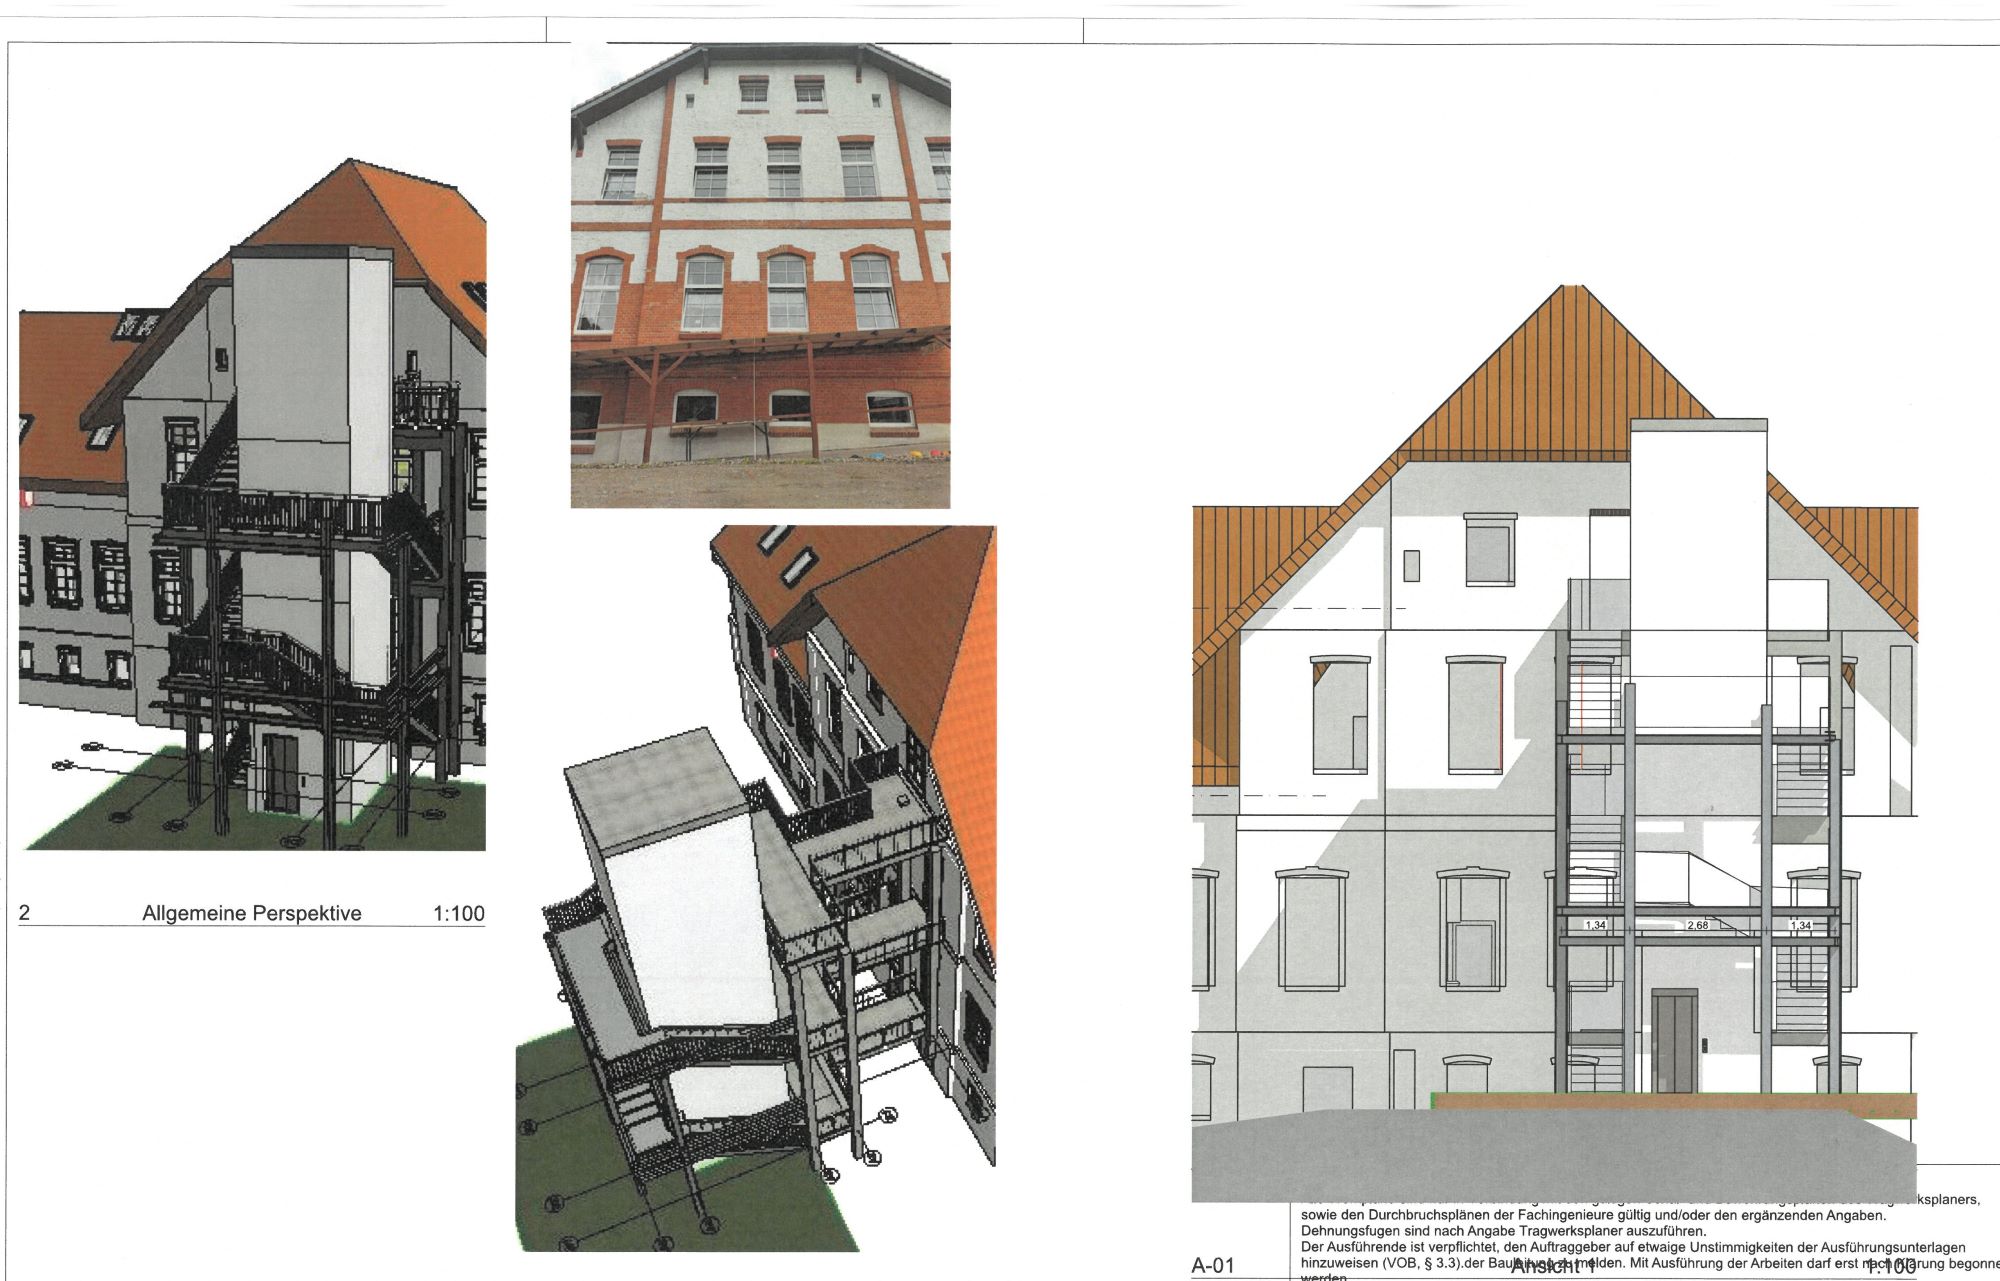Click the right 1,34 dimension label

(1800, 926)
